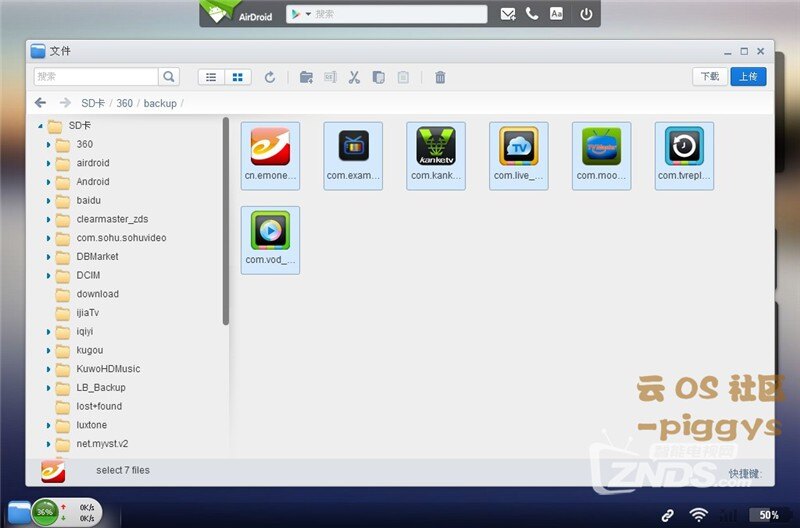Focus the Files window search field
Viewport: 800px width, 528px height.
point(96,77)
